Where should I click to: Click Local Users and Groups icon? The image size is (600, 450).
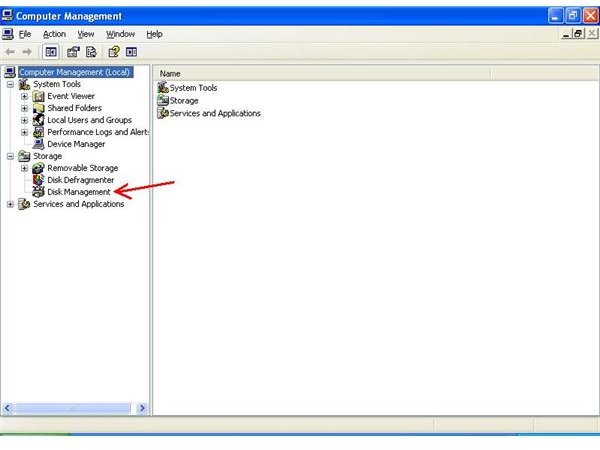38,120
